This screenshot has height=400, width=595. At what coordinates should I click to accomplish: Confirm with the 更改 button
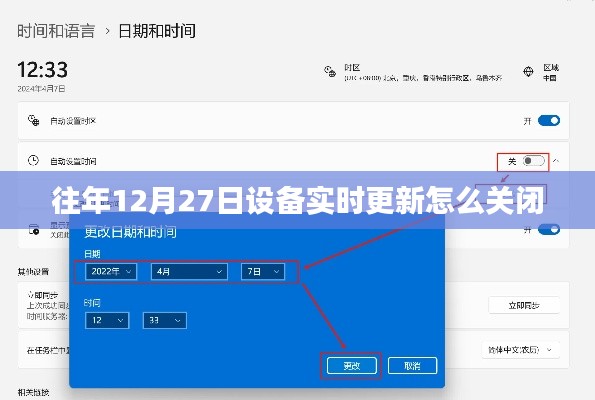(352, 366)
